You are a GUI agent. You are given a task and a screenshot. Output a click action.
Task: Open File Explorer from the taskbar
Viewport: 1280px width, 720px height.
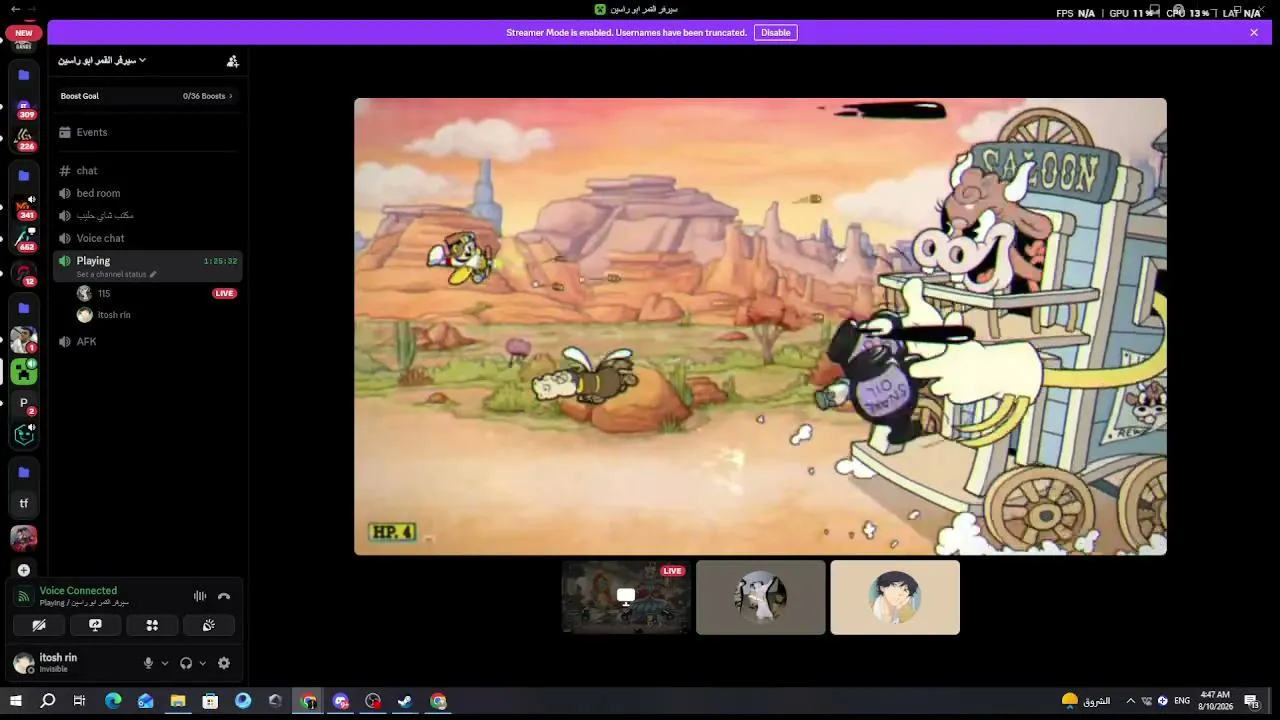click(x=178, y=701)
